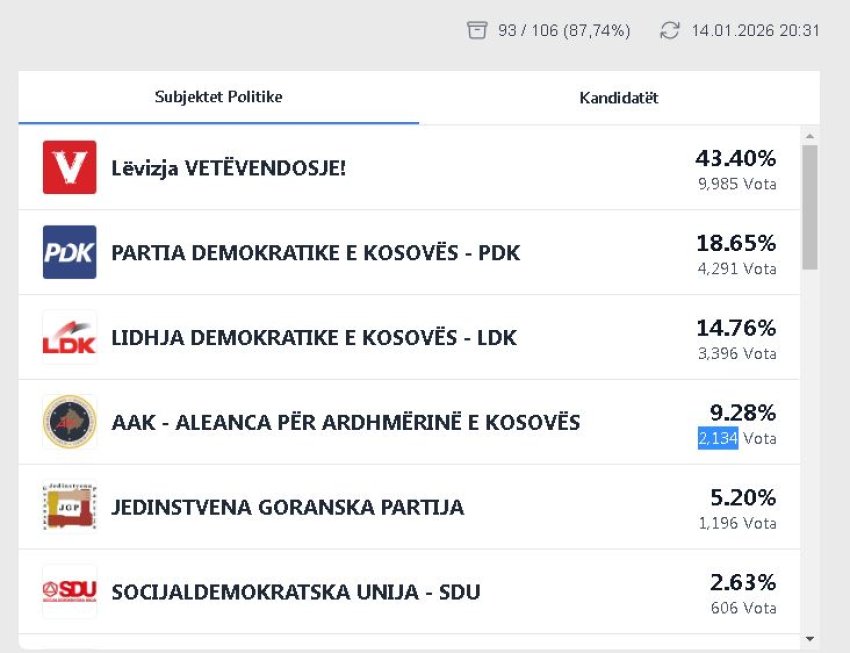
Task: Select LIDHJA DEMOKRATIKE E KOSOVËS - LDK row
Action: (x=313, y=338)
